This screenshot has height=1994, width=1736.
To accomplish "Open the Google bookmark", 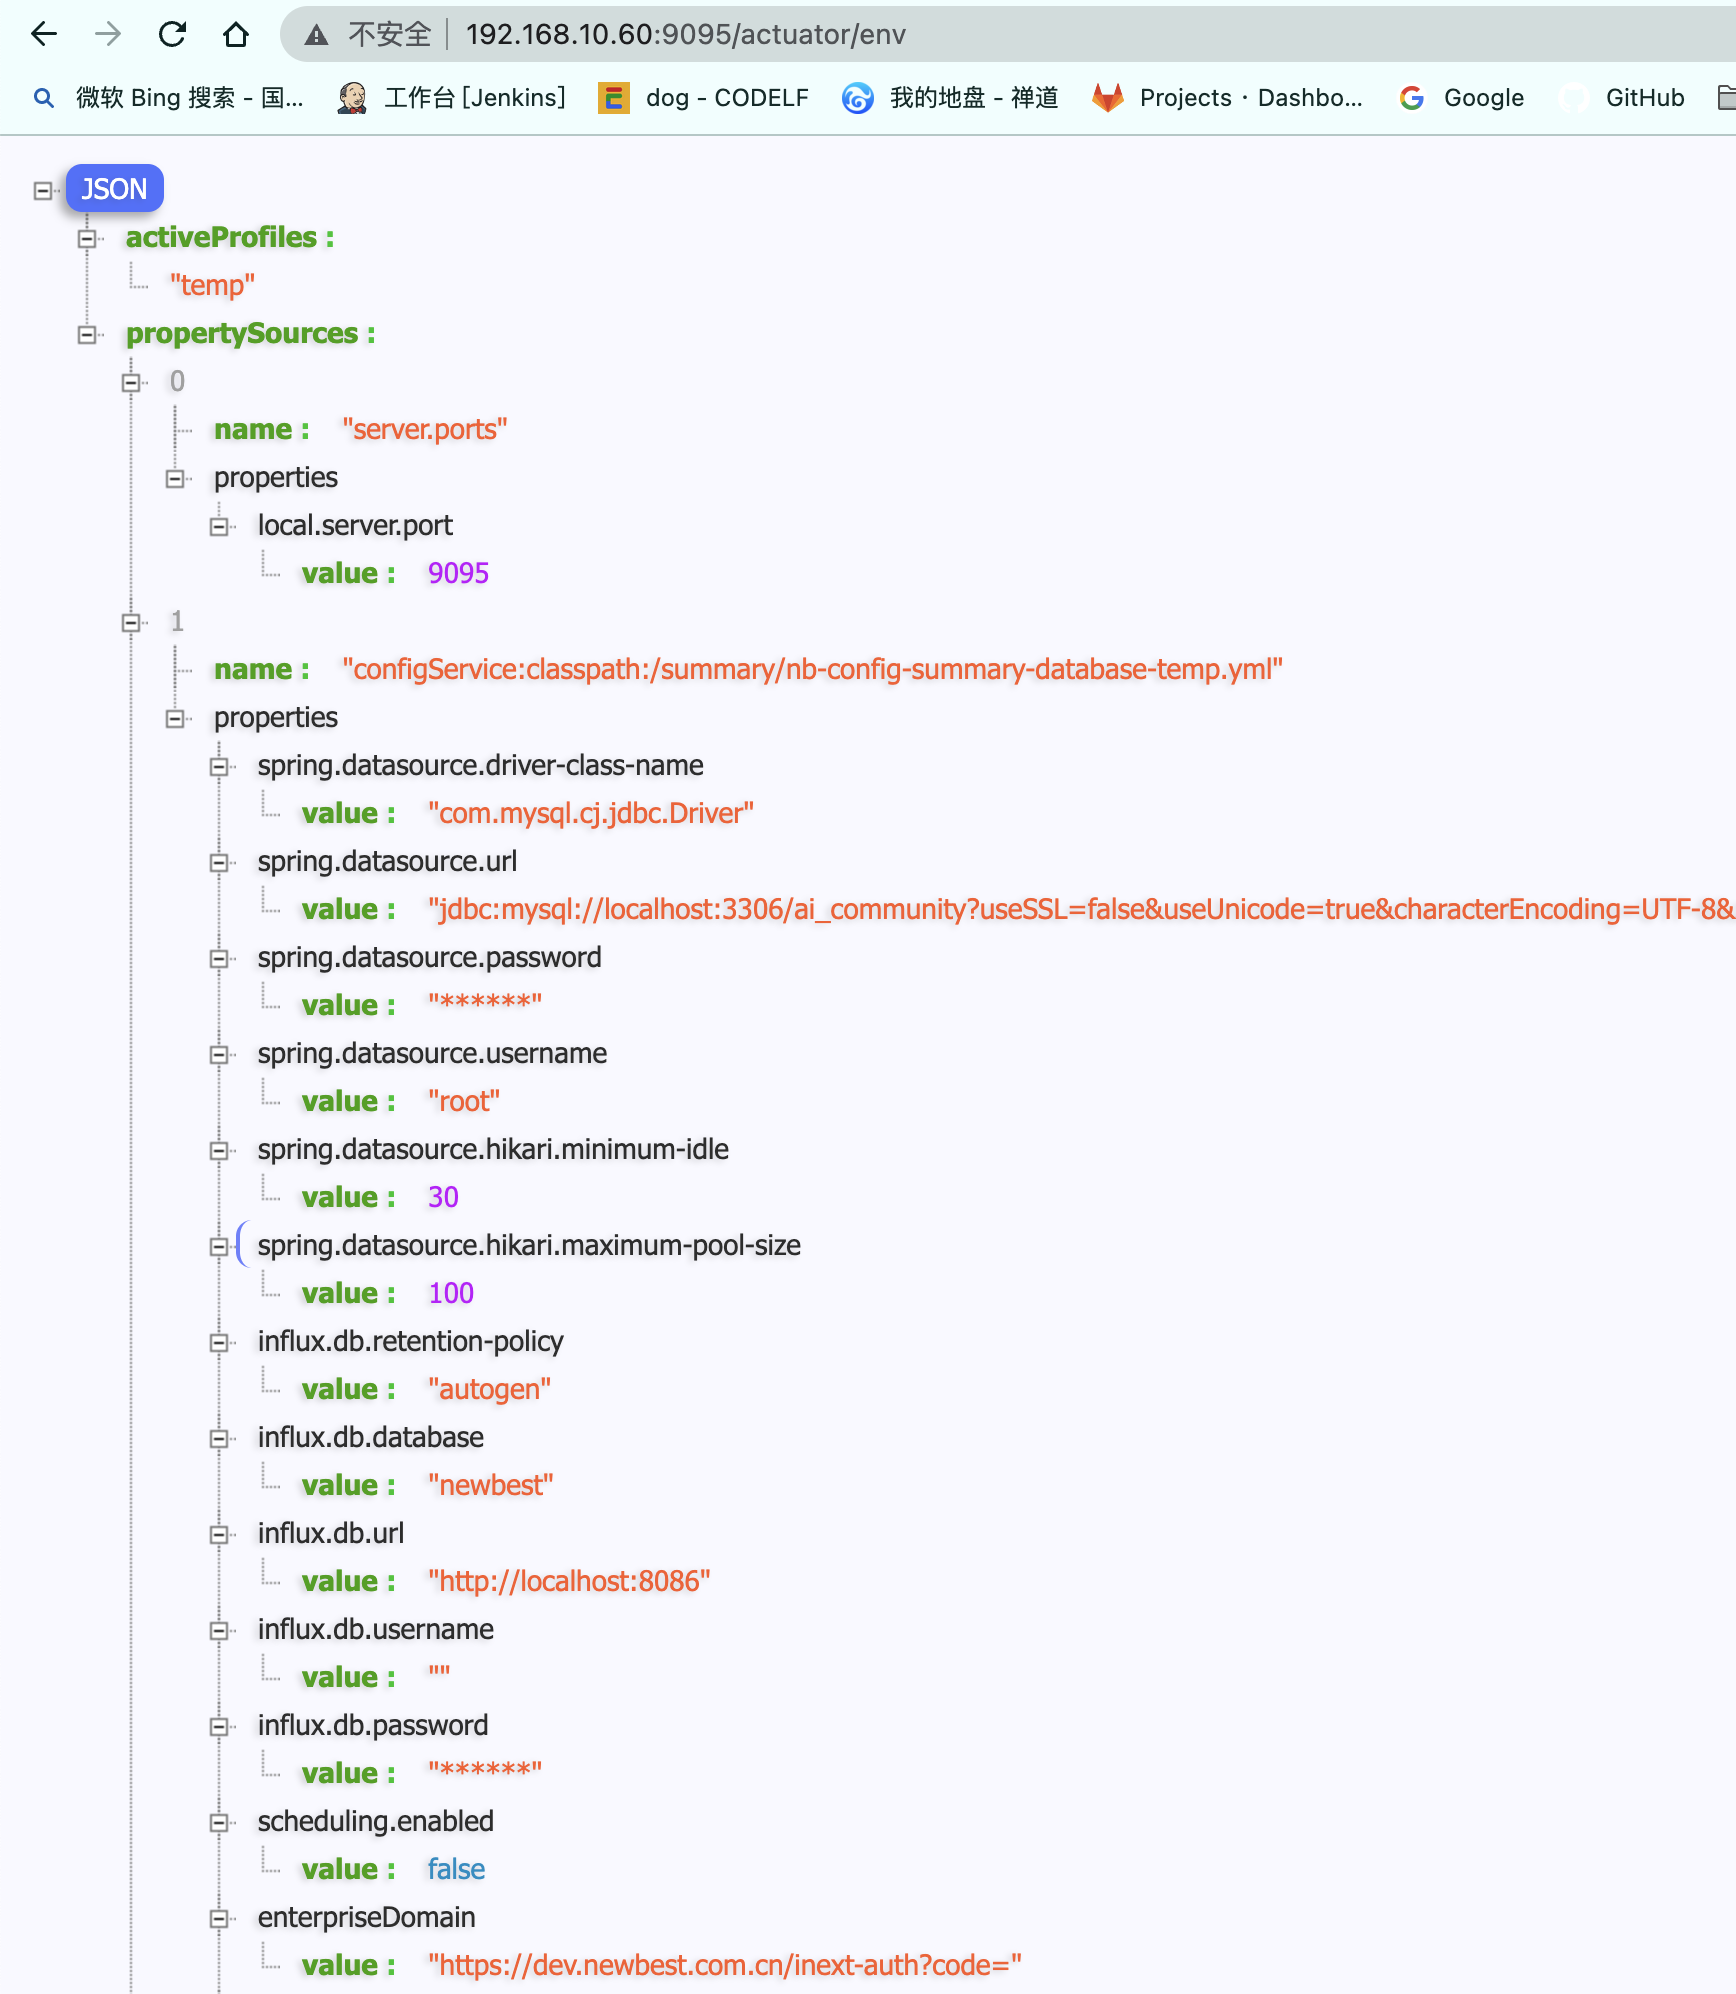I will [x=1462, y=97].
